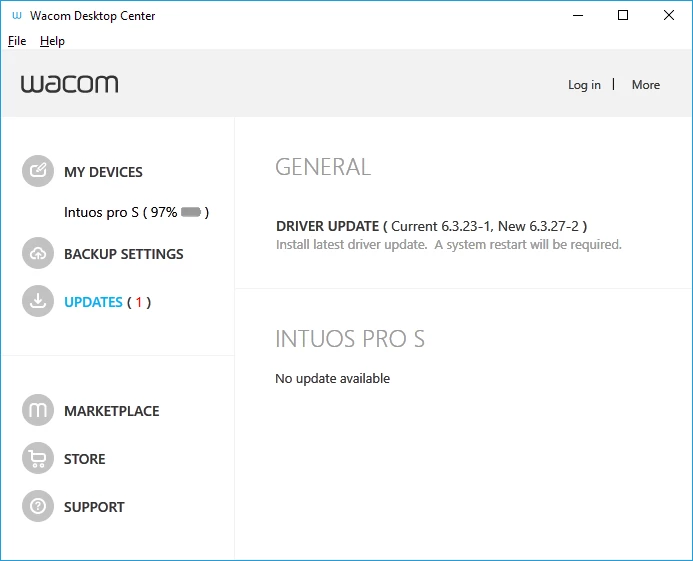The height and width of the screenshot is (561, 693).
Task: Open STORE from the sidebar
Action: tap(84, 459)
